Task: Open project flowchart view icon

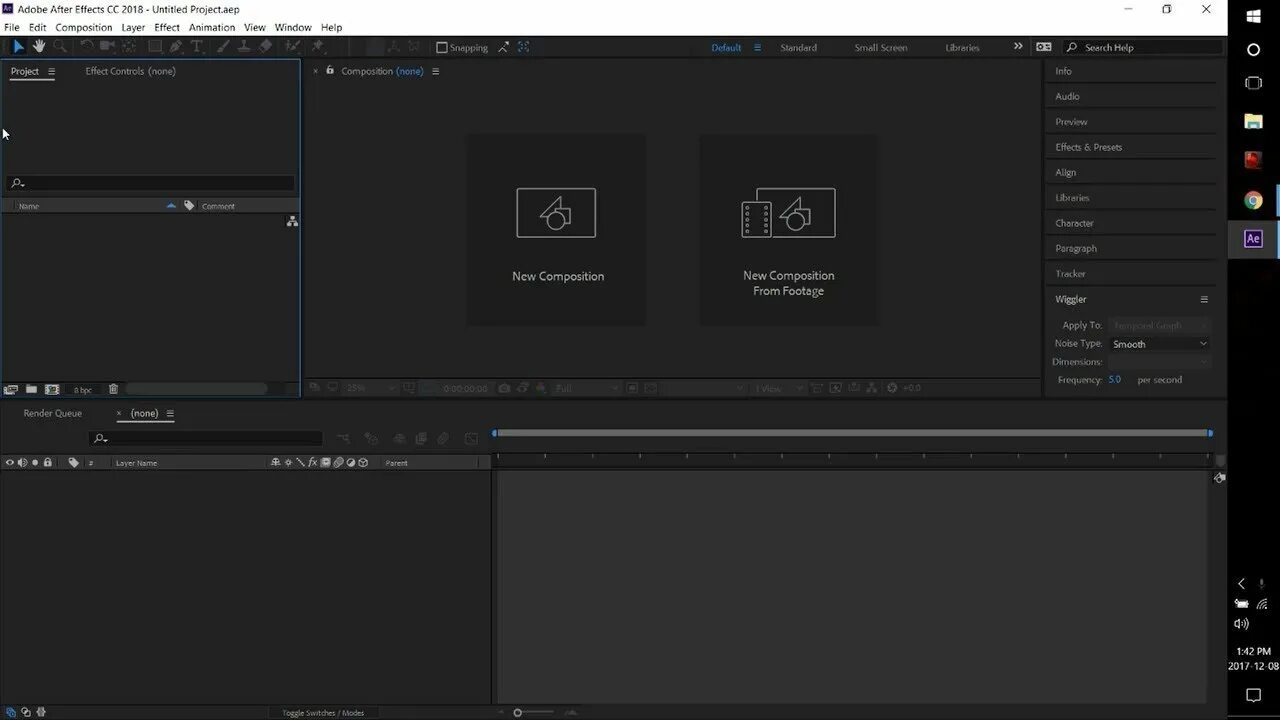Action: pyautogui.click(x=292, y=221)
